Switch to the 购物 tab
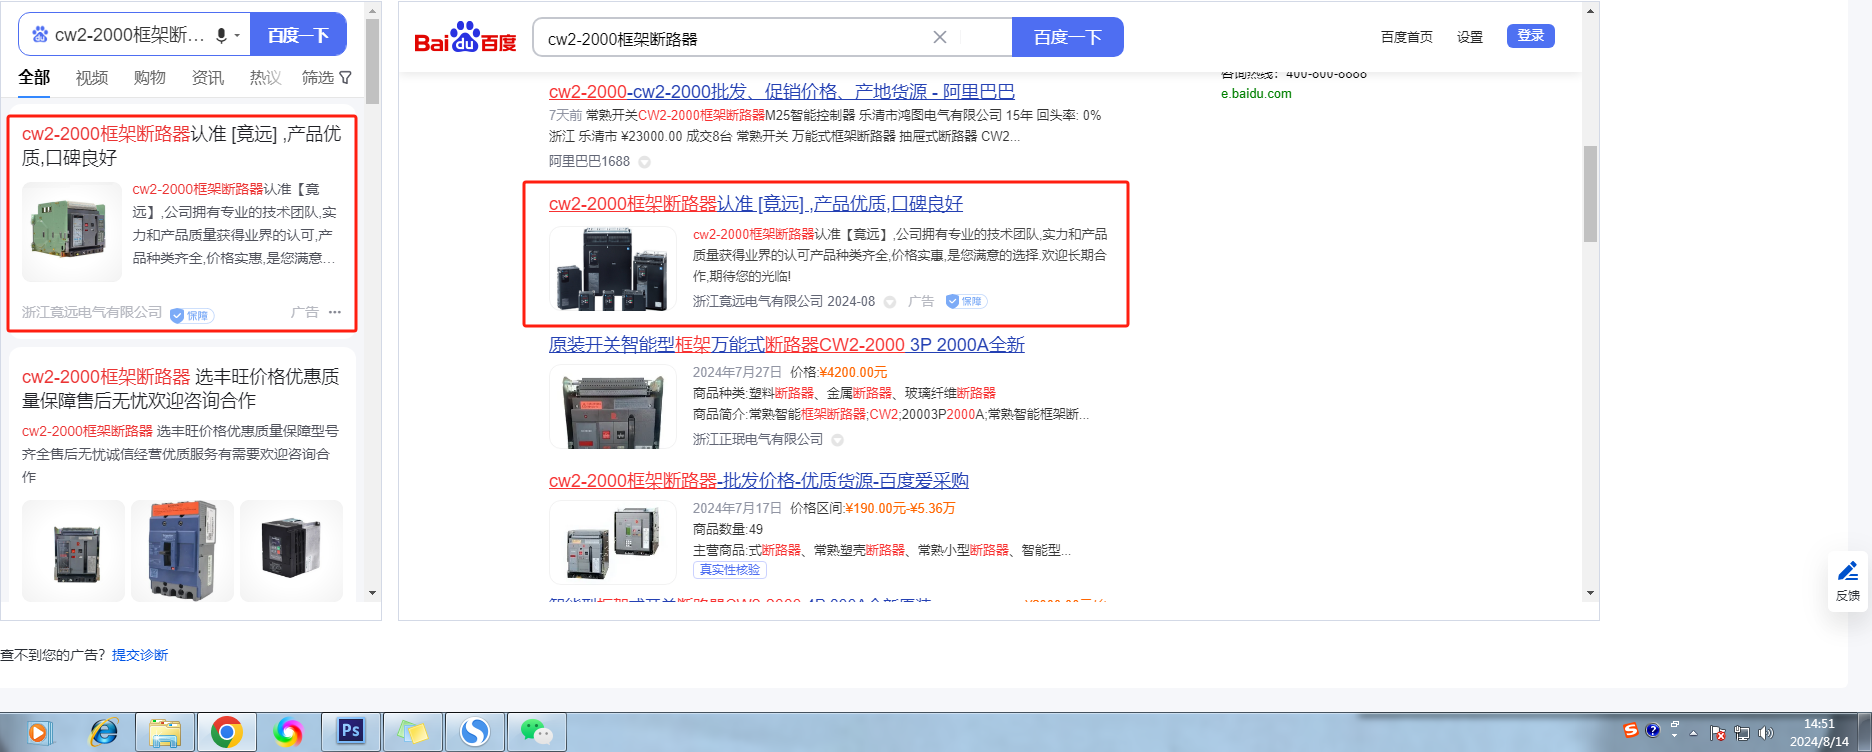This screenshot has width=1872, height=752. point(150,77)
